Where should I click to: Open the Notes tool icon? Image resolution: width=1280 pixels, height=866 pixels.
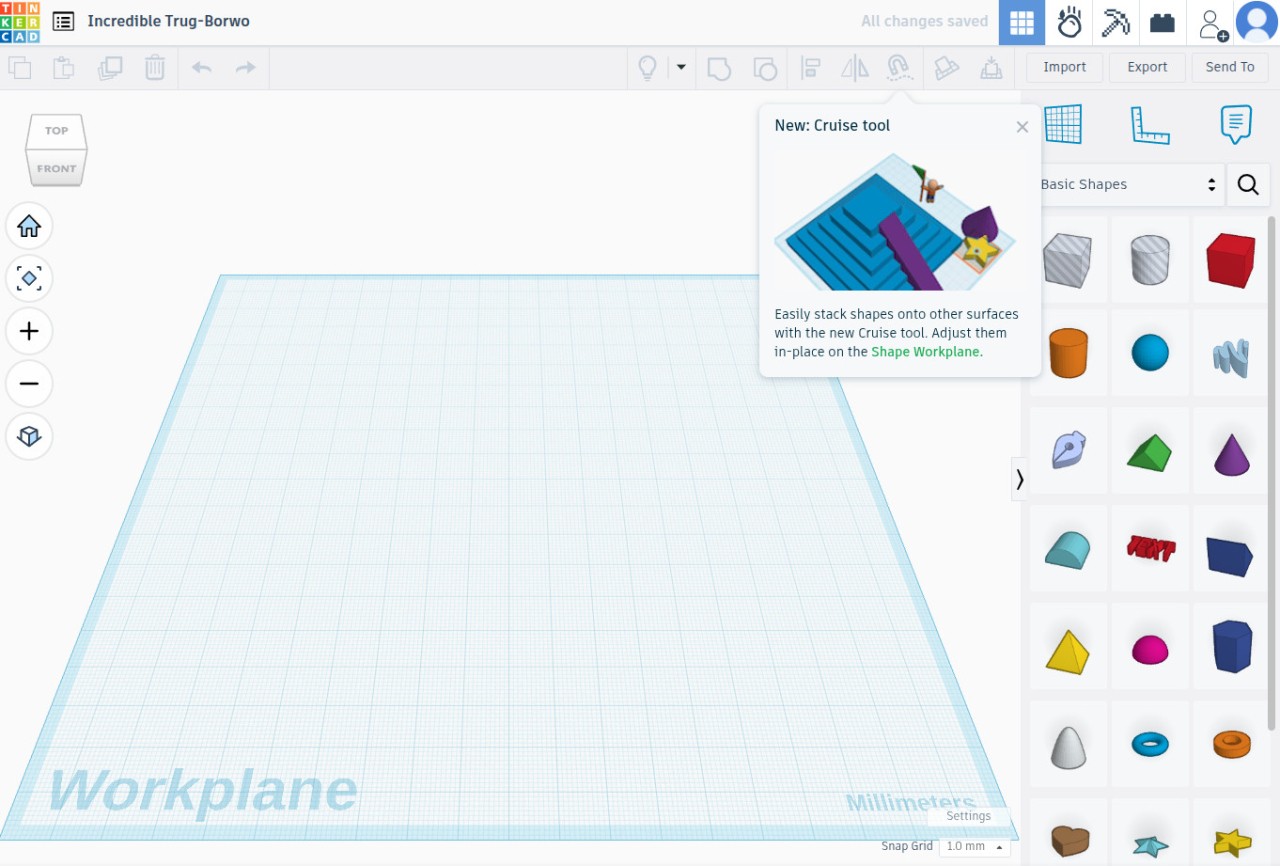pos(1236,126)
